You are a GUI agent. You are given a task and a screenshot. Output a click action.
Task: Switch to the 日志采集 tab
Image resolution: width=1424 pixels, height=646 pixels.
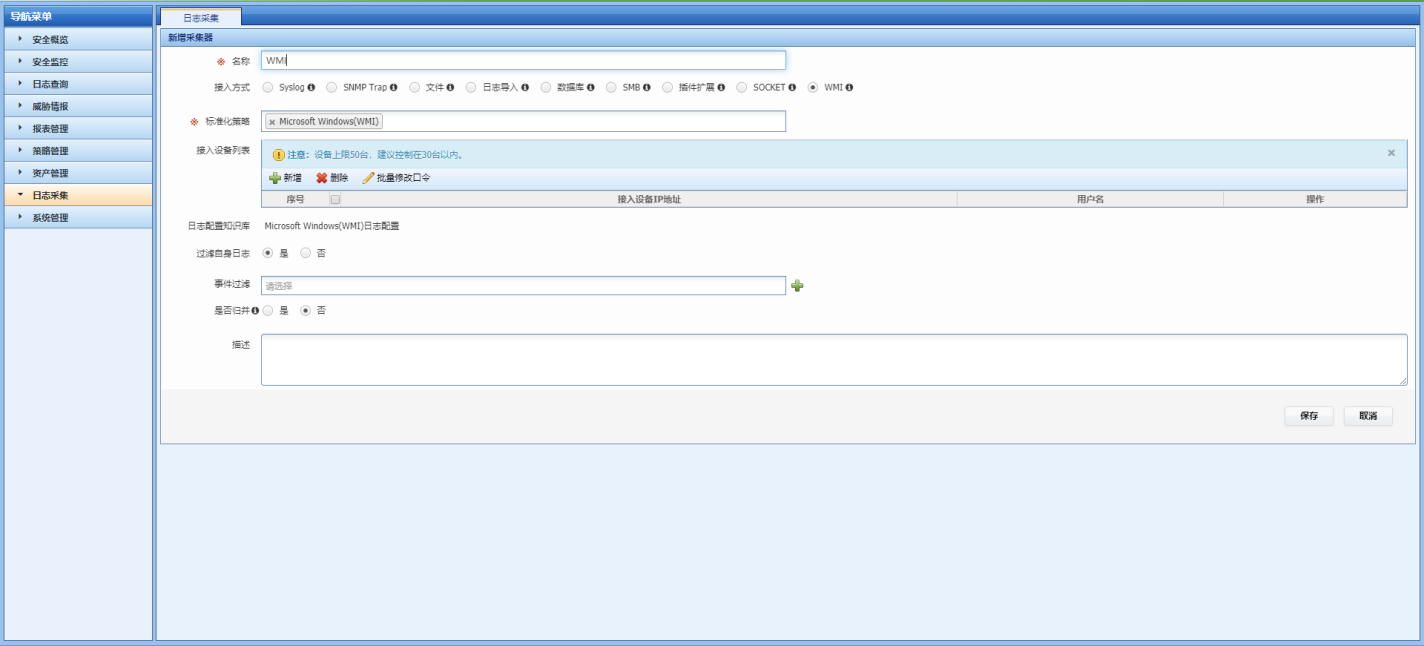point(201,18)
